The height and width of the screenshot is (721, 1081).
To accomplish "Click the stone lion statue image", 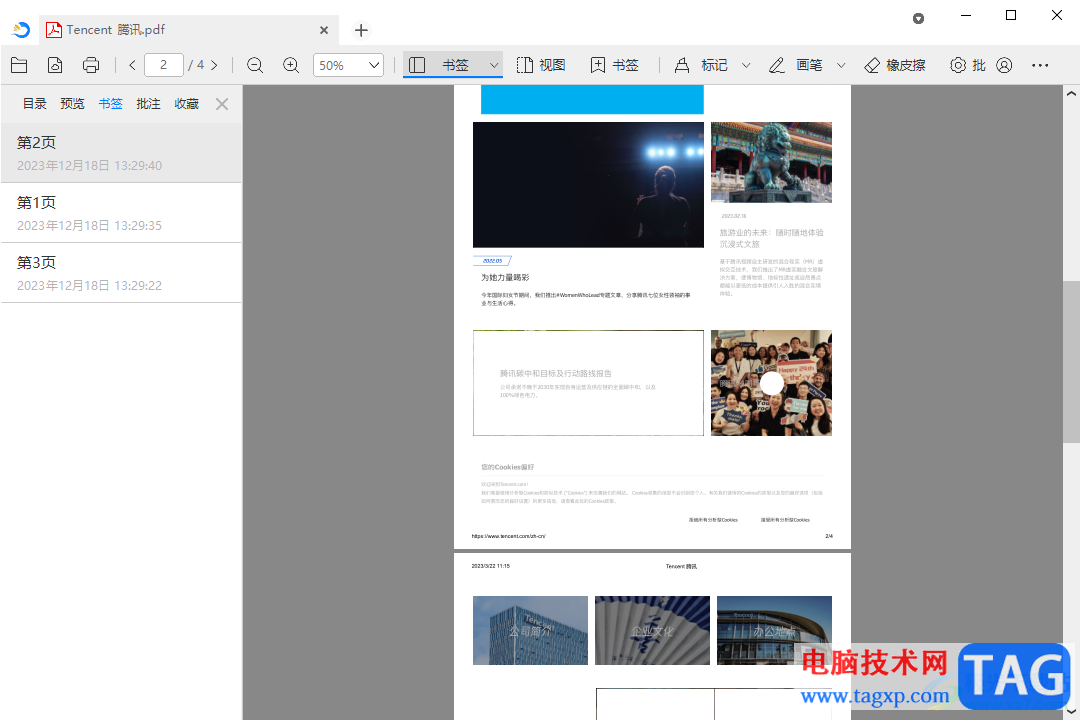I will [771, 162].
